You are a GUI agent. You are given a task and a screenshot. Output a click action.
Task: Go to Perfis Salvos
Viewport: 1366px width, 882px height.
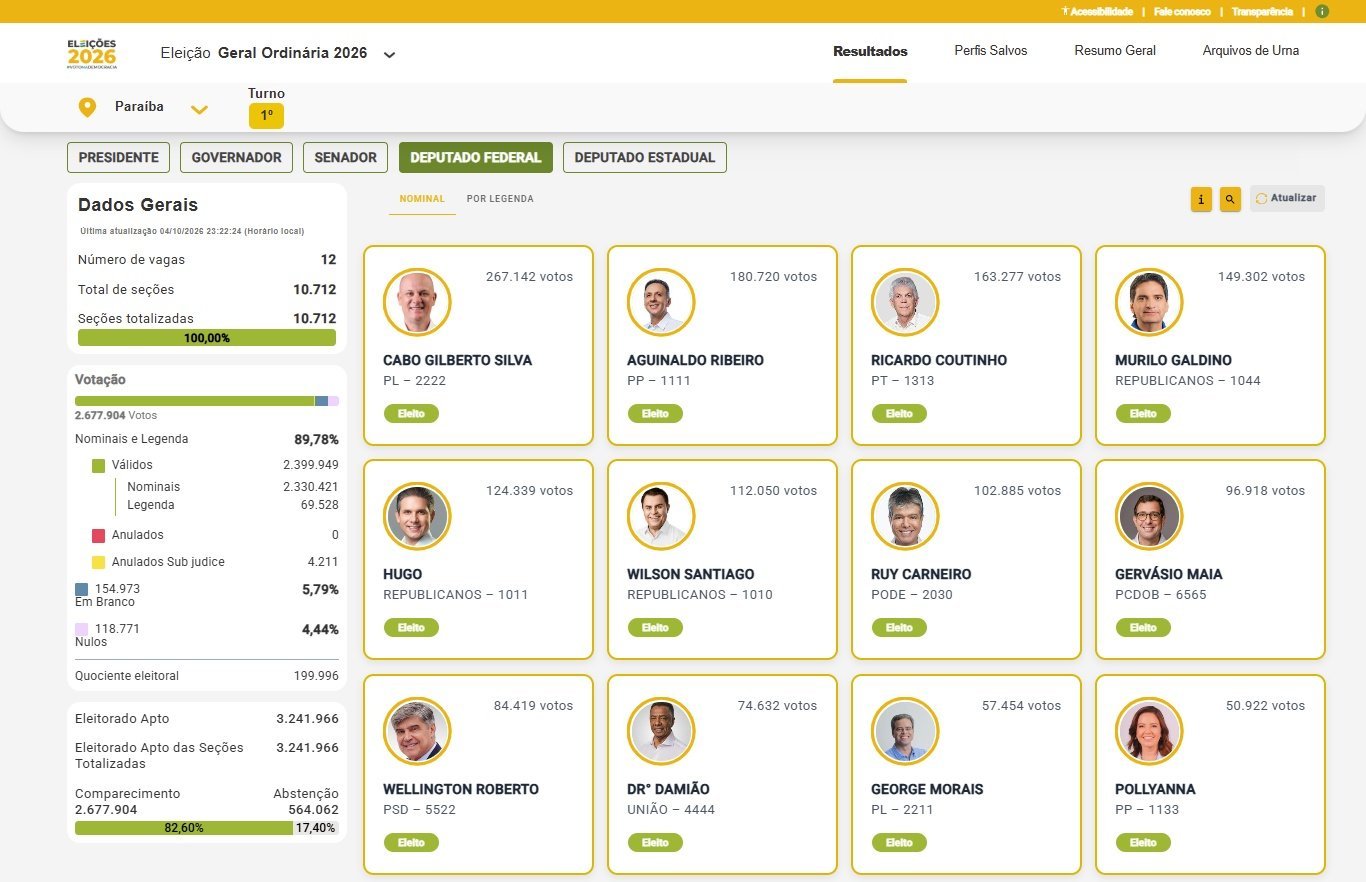991,51
